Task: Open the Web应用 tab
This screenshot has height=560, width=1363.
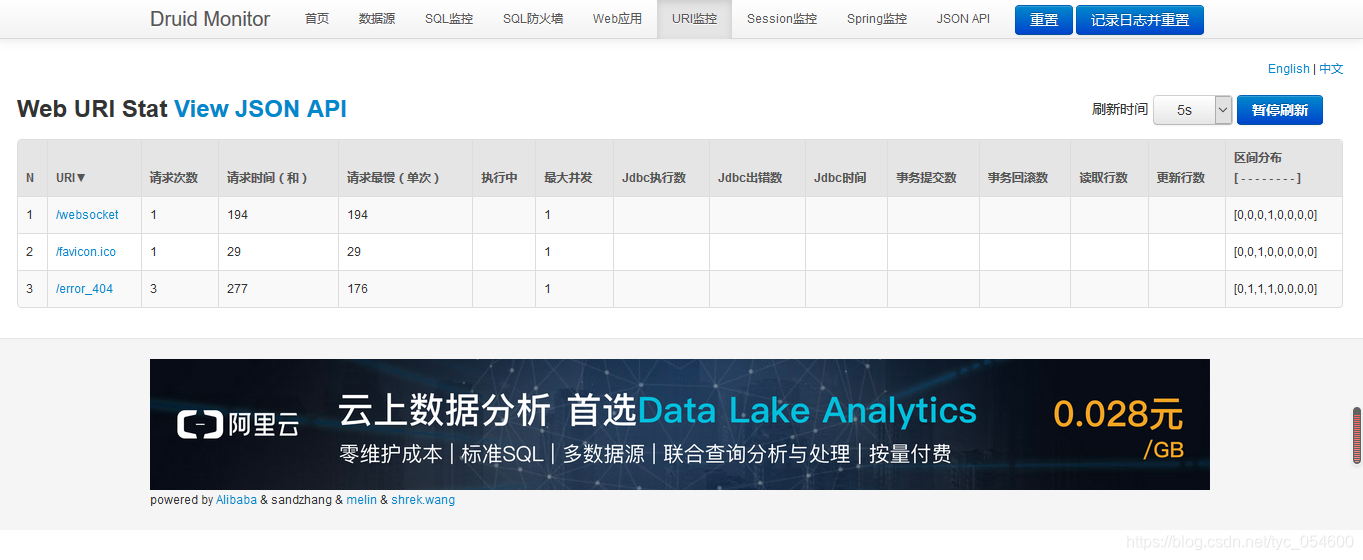Action: (617, 19)
